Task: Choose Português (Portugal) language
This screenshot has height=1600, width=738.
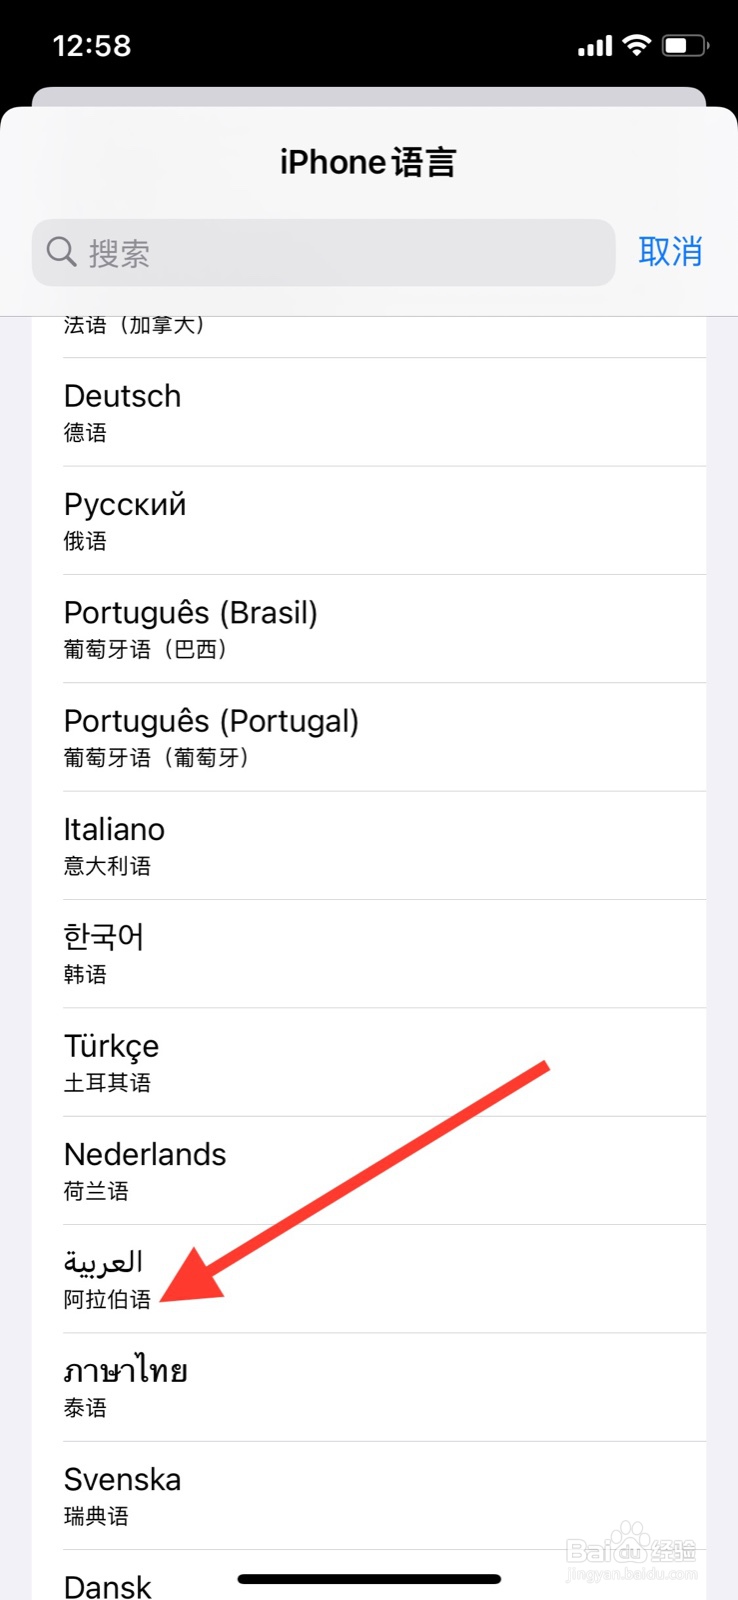Action: 369,737
